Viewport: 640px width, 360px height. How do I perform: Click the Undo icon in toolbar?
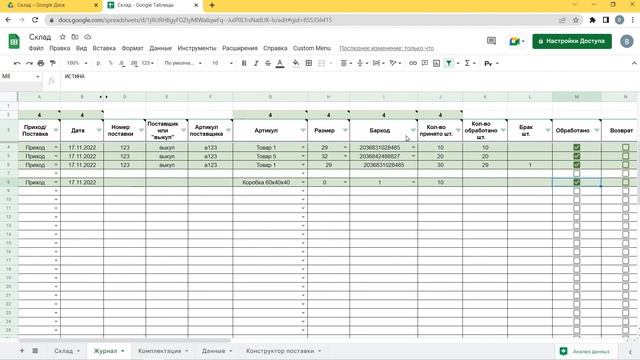point(17,63)
